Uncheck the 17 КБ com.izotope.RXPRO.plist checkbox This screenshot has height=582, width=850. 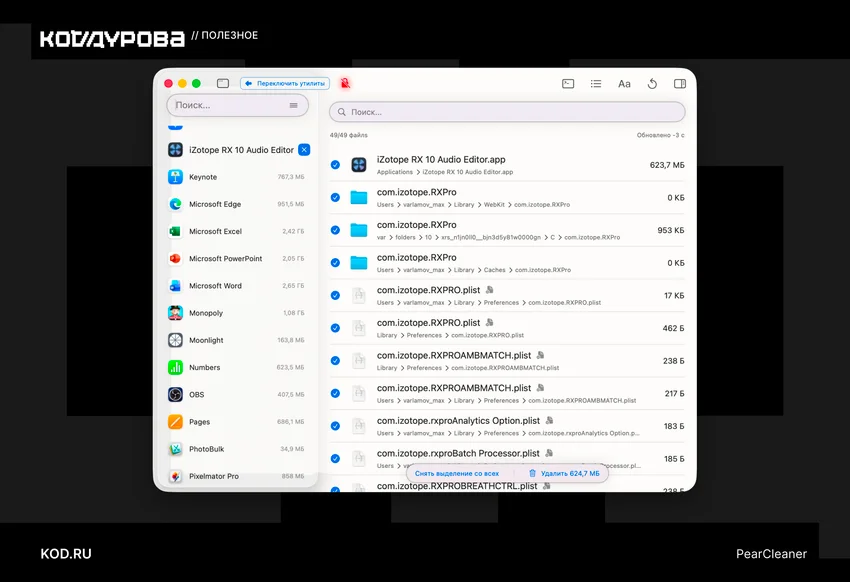(335, 295)
